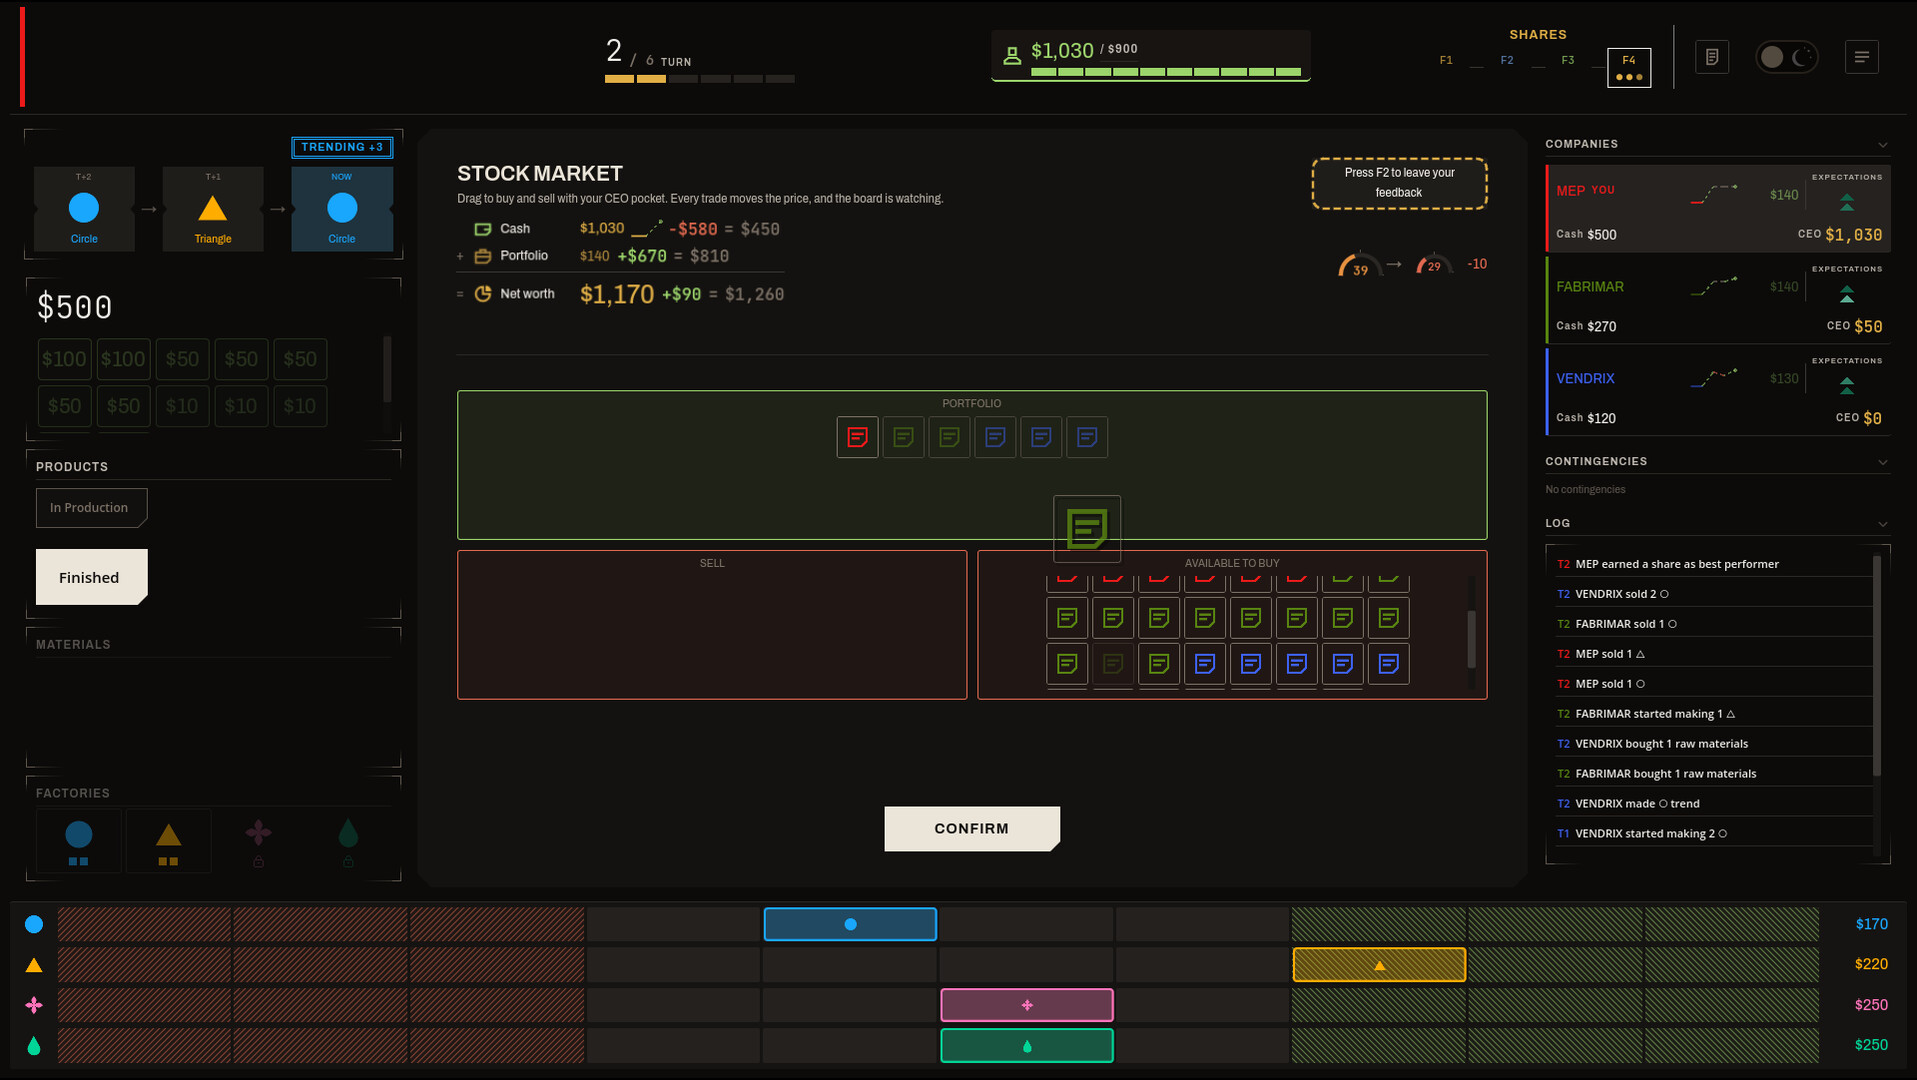Screen dimensions: 1917x1080
Task: Click the CONFIRM button
Action: pyautogui.click(x=972, y=828)
